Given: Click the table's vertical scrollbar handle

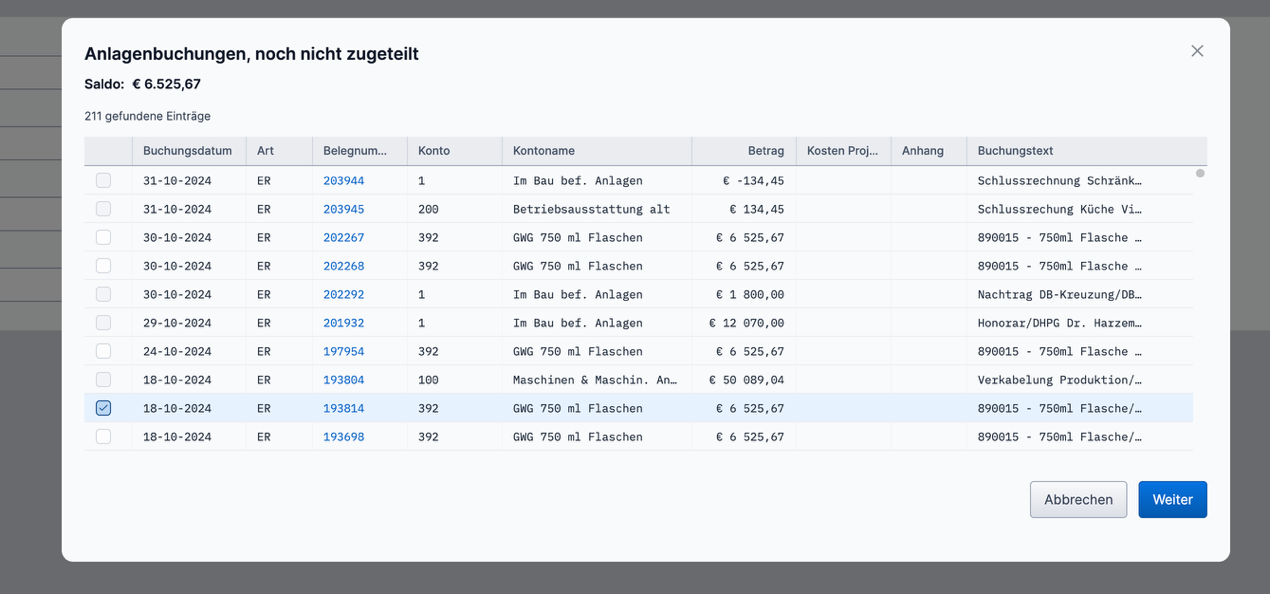Looking at the screenshot, I should (1200, 174).
